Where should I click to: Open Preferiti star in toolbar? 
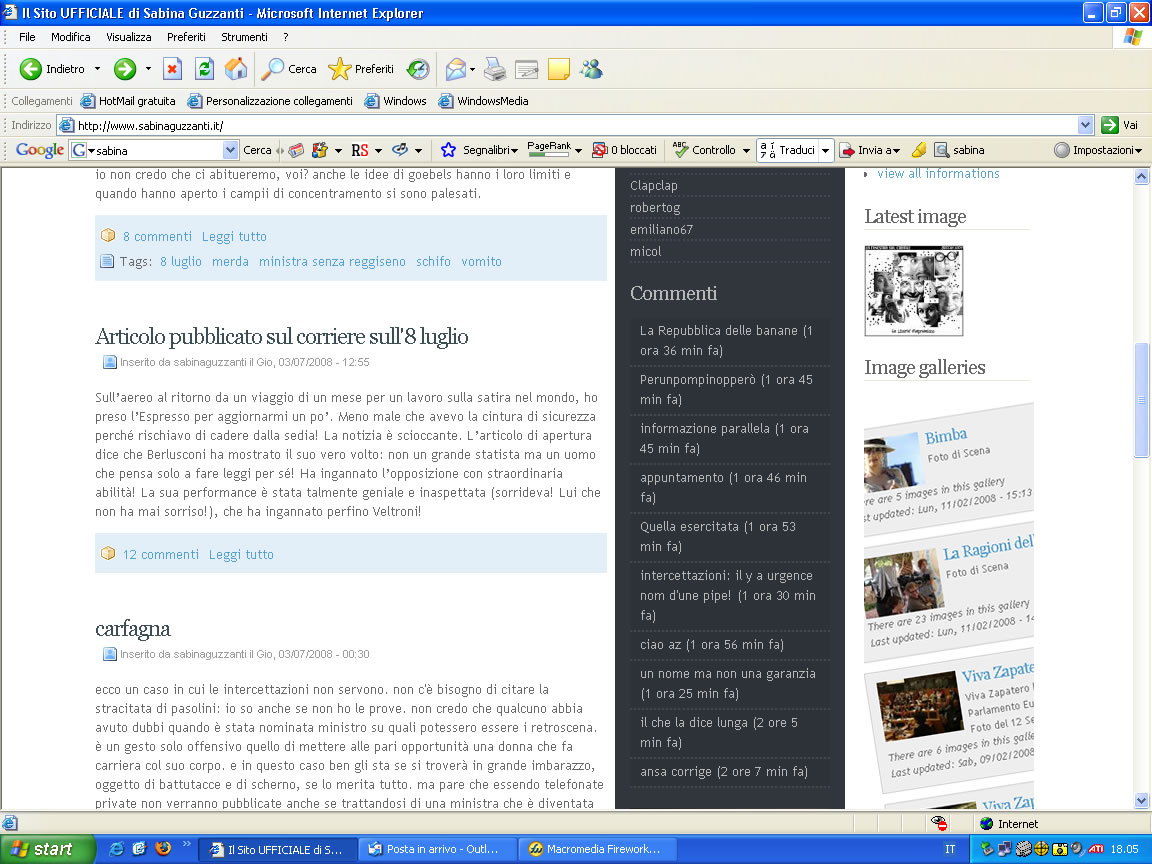click(x=361, y=69)
